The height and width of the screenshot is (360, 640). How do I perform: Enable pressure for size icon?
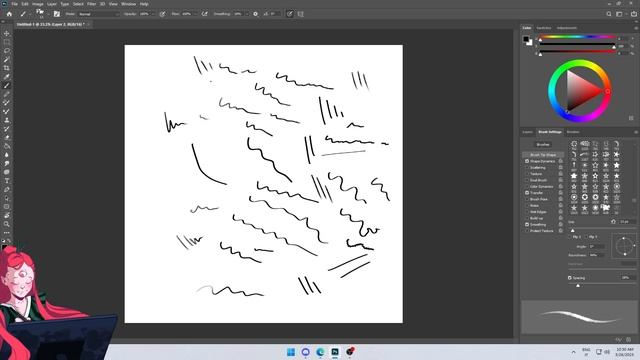[x=289, y=14]
